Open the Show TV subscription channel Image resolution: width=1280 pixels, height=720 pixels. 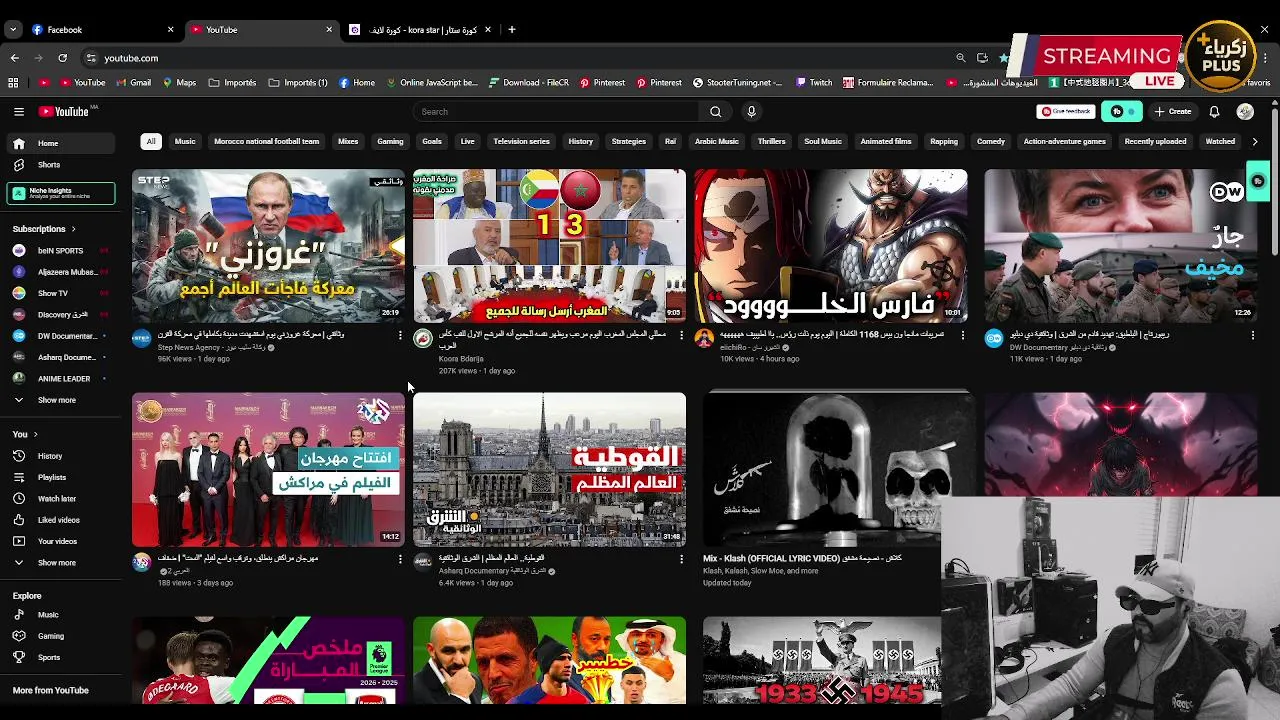pyautogui.click(x=60, y=293)
